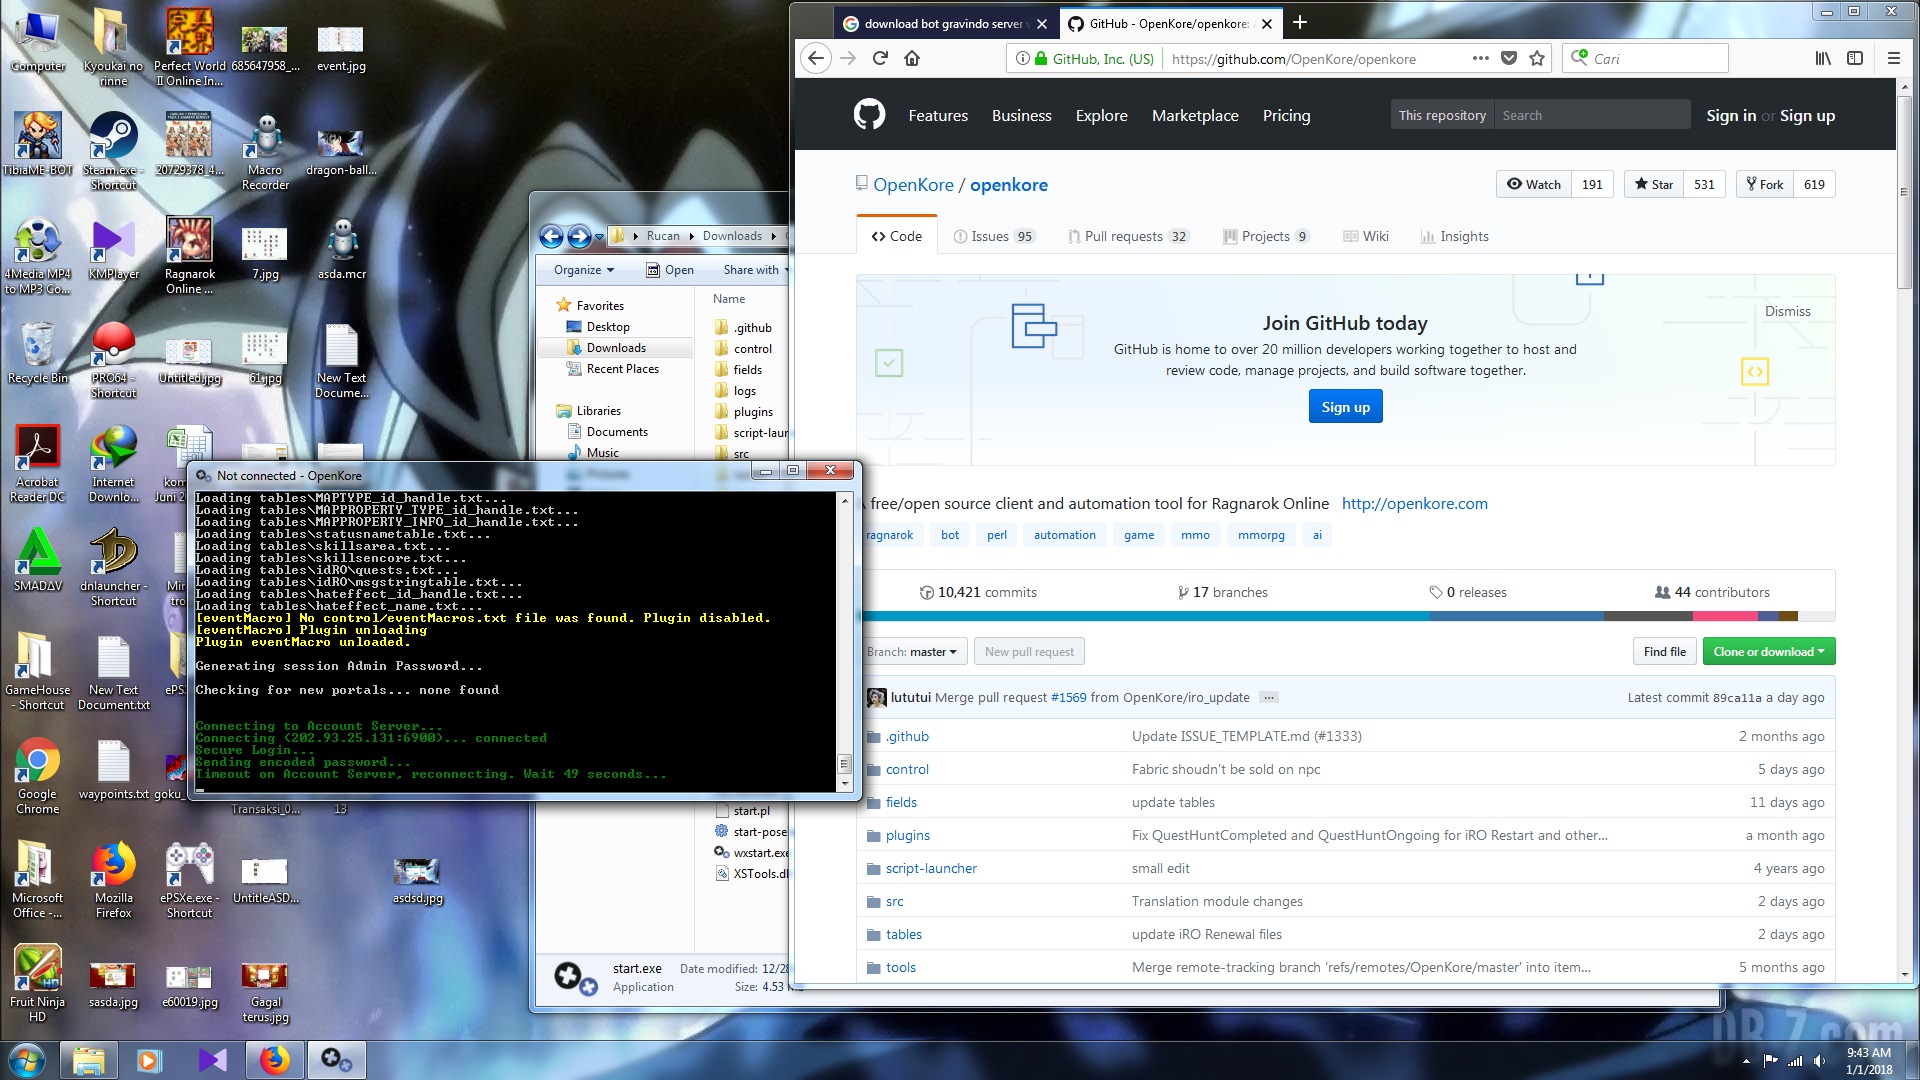Screen dimensions: 1920x1080
Task: Reload the page in Firefox
Action: click(880, 58)
